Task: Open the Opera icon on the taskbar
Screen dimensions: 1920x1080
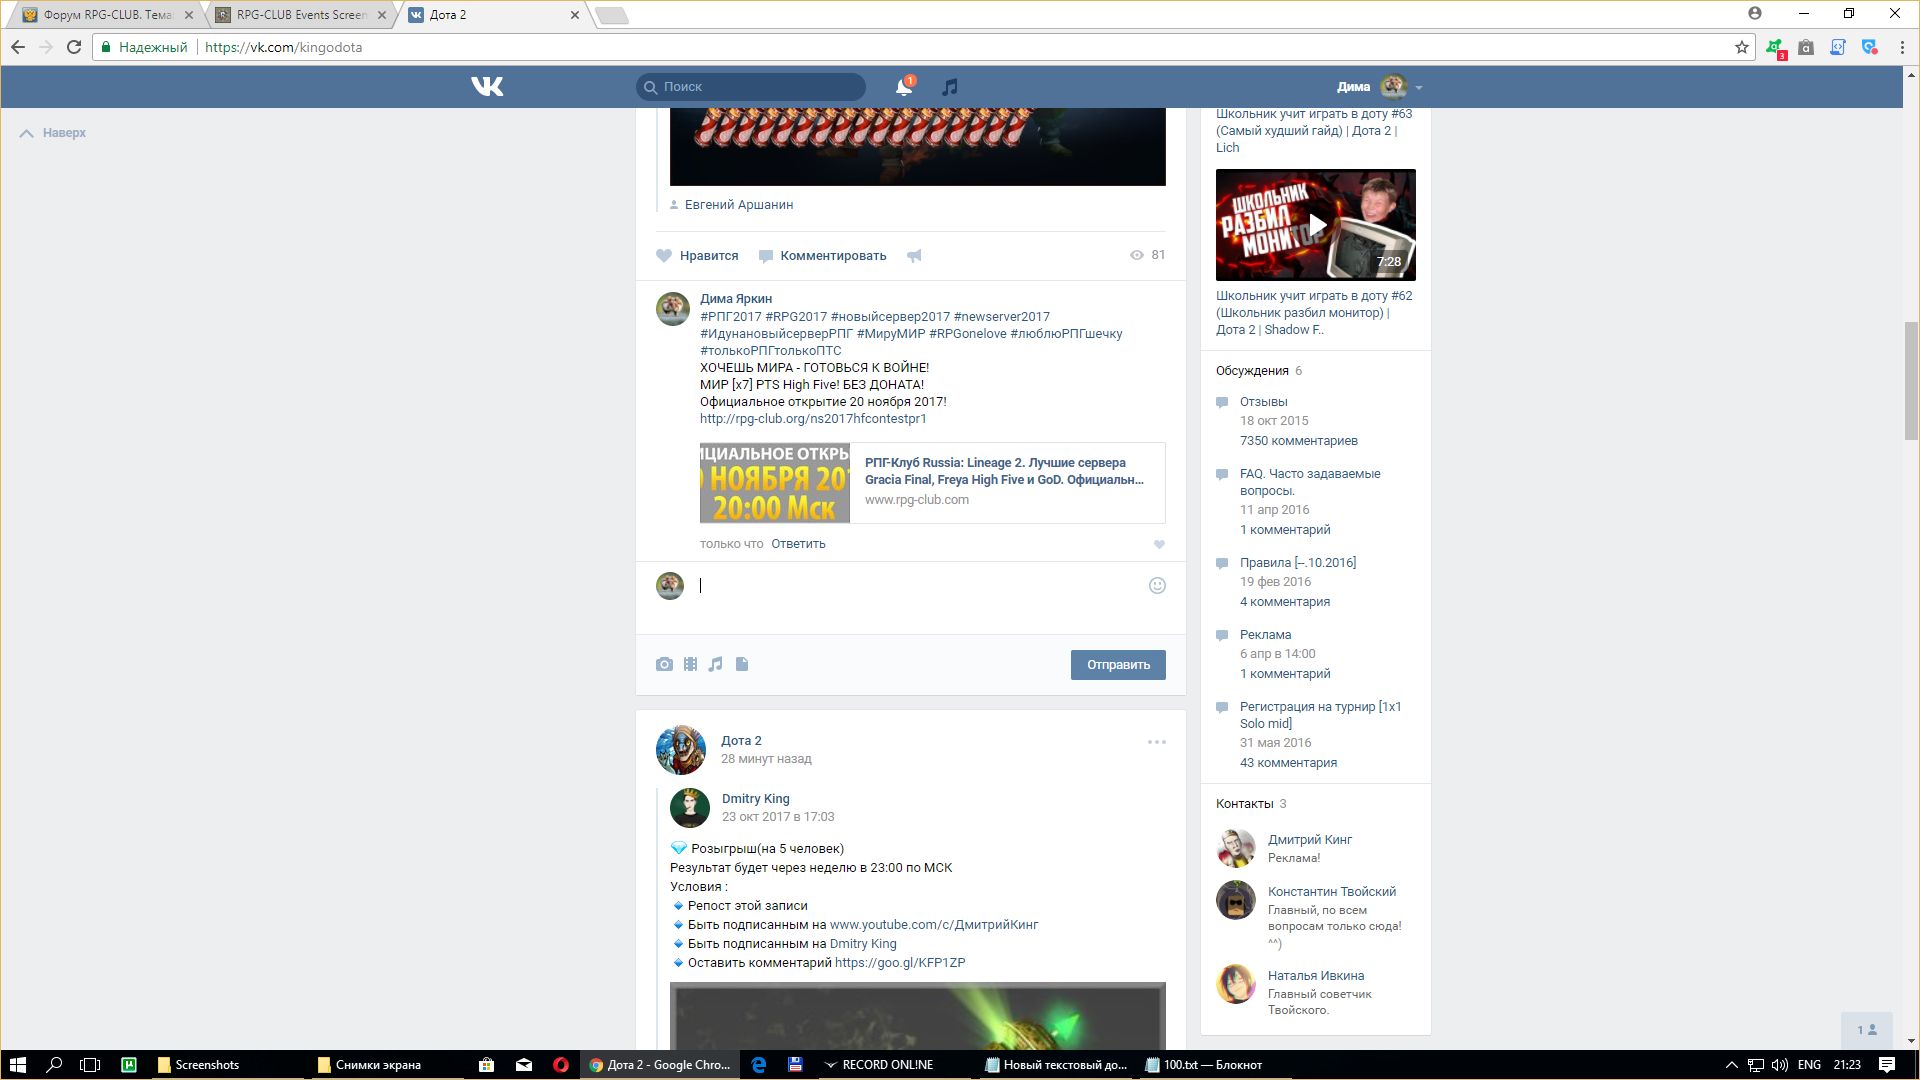Action: coord(561,1065)
